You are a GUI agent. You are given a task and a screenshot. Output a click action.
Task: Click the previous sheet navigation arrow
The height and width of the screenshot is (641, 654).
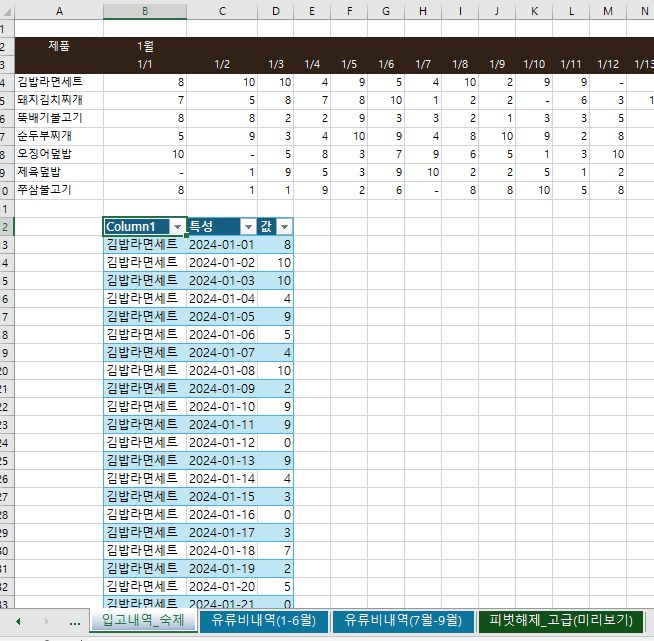[x=18, y=622]
